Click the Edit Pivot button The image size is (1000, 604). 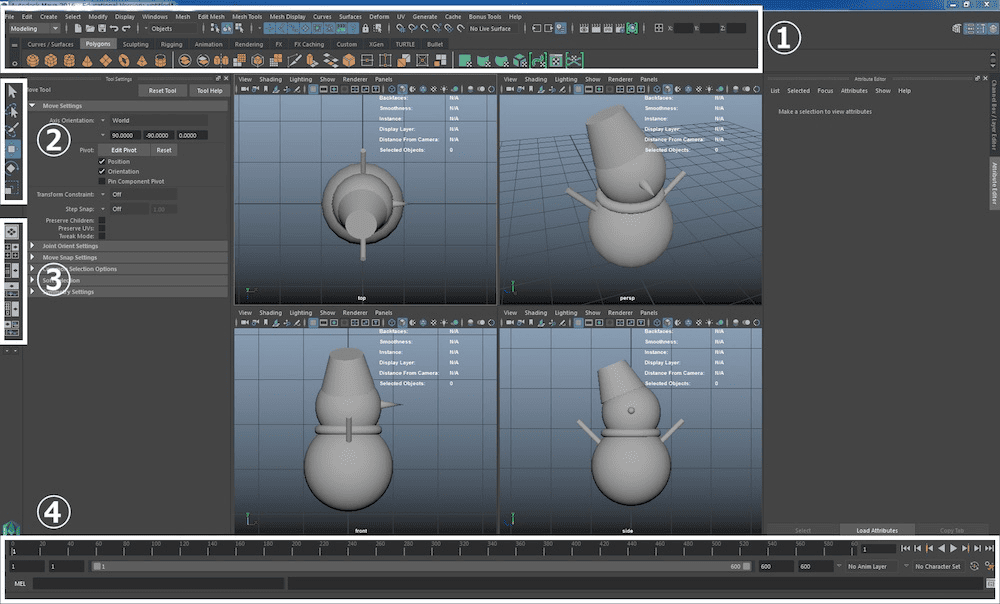coord(124,150)
